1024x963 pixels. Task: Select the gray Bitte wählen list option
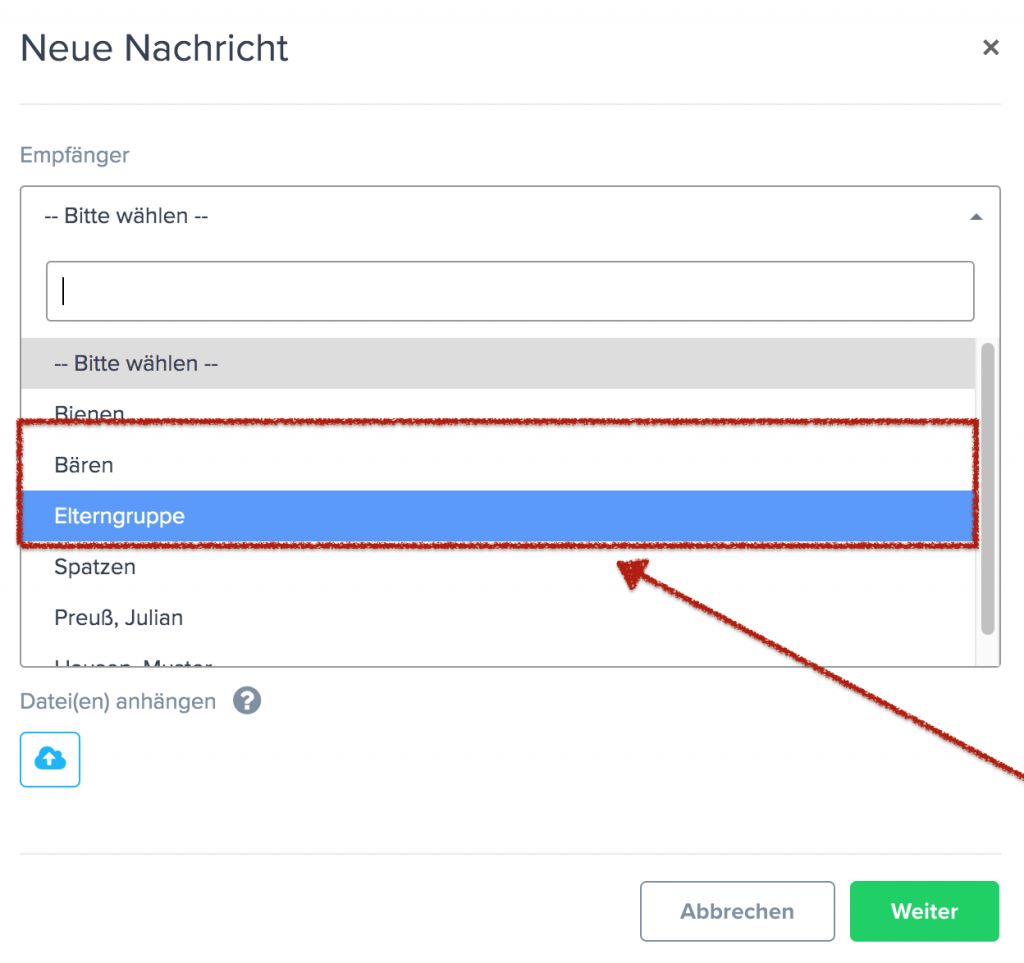tap(498, 363)
